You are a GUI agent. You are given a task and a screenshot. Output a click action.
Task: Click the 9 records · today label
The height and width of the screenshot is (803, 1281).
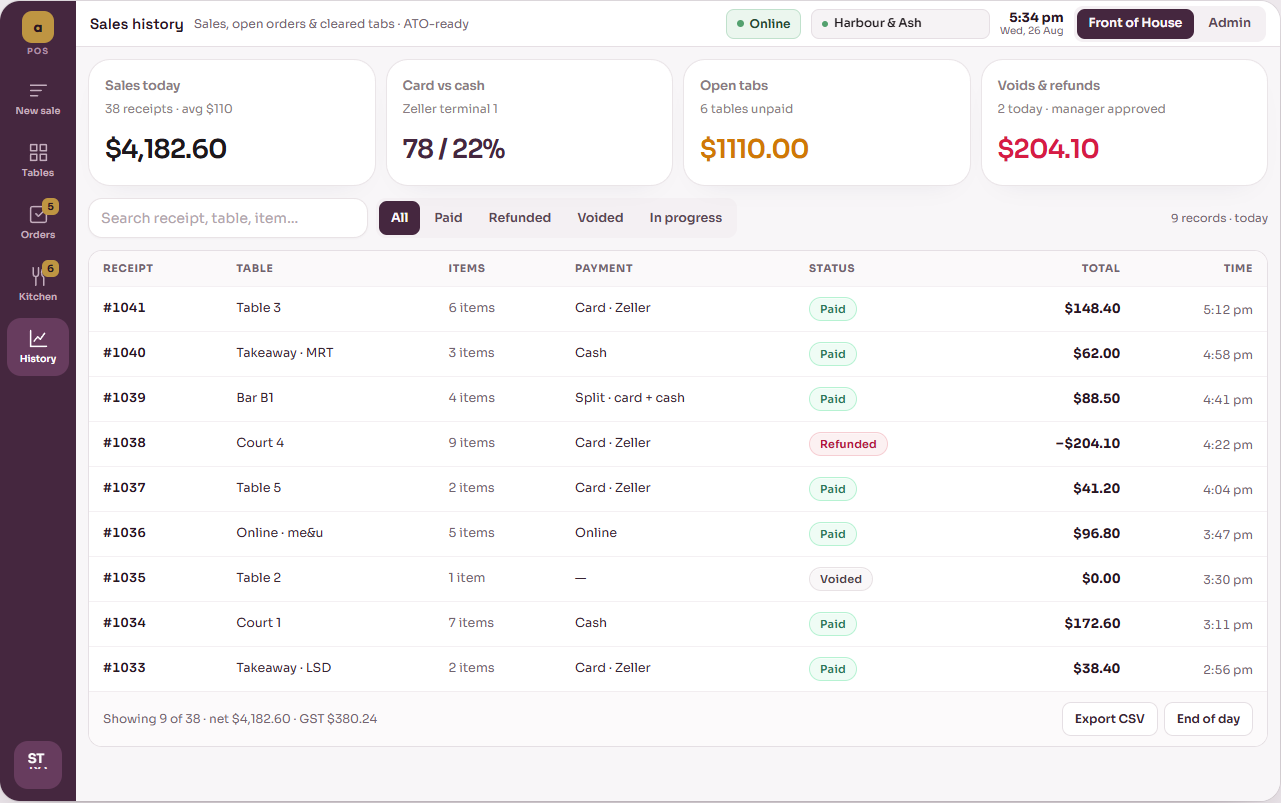point(1219,218)
